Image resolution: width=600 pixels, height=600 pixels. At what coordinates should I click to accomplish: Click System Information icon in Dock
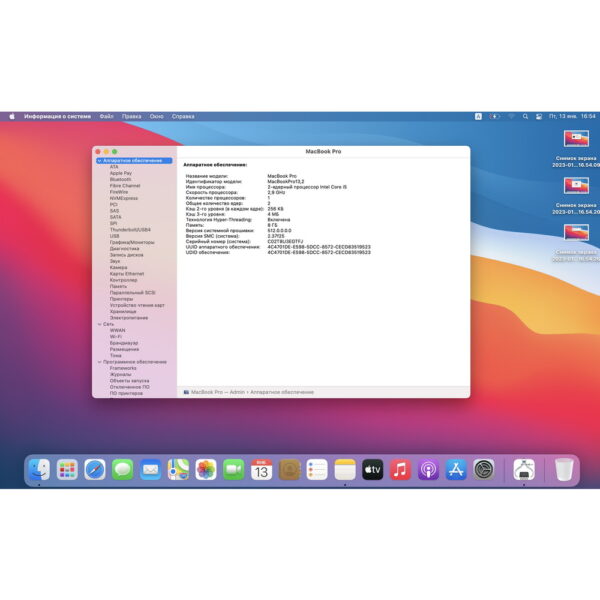coord(524,470)
